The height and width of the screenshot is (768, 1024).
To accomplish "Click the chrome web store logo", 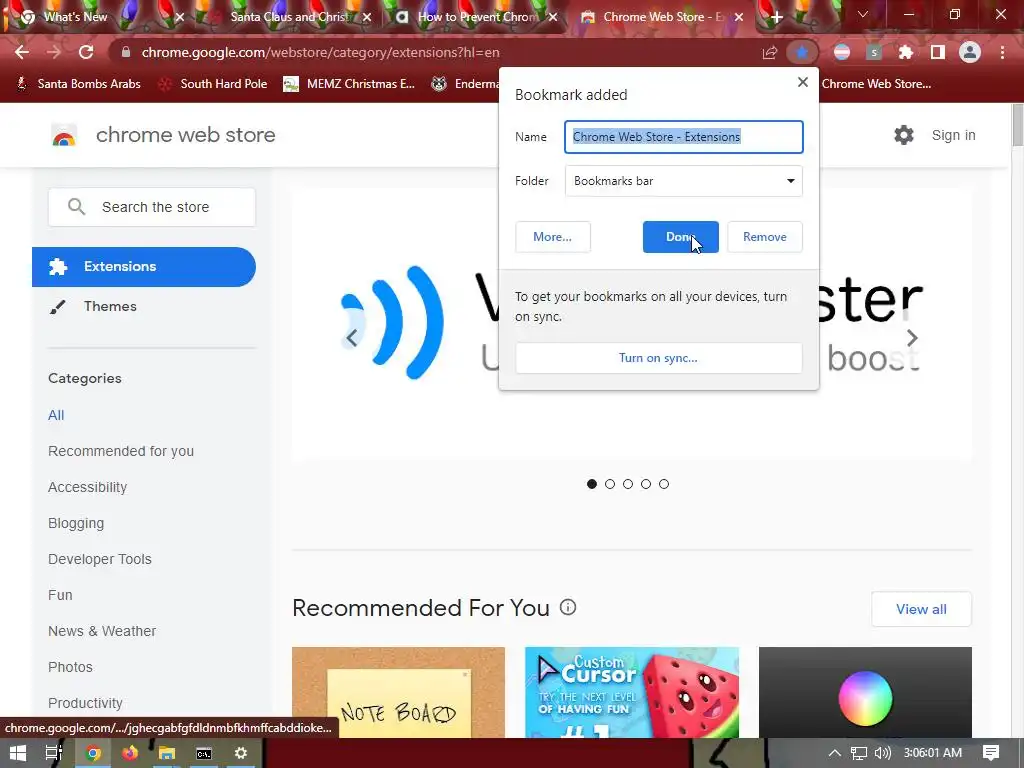I will 64,135.
